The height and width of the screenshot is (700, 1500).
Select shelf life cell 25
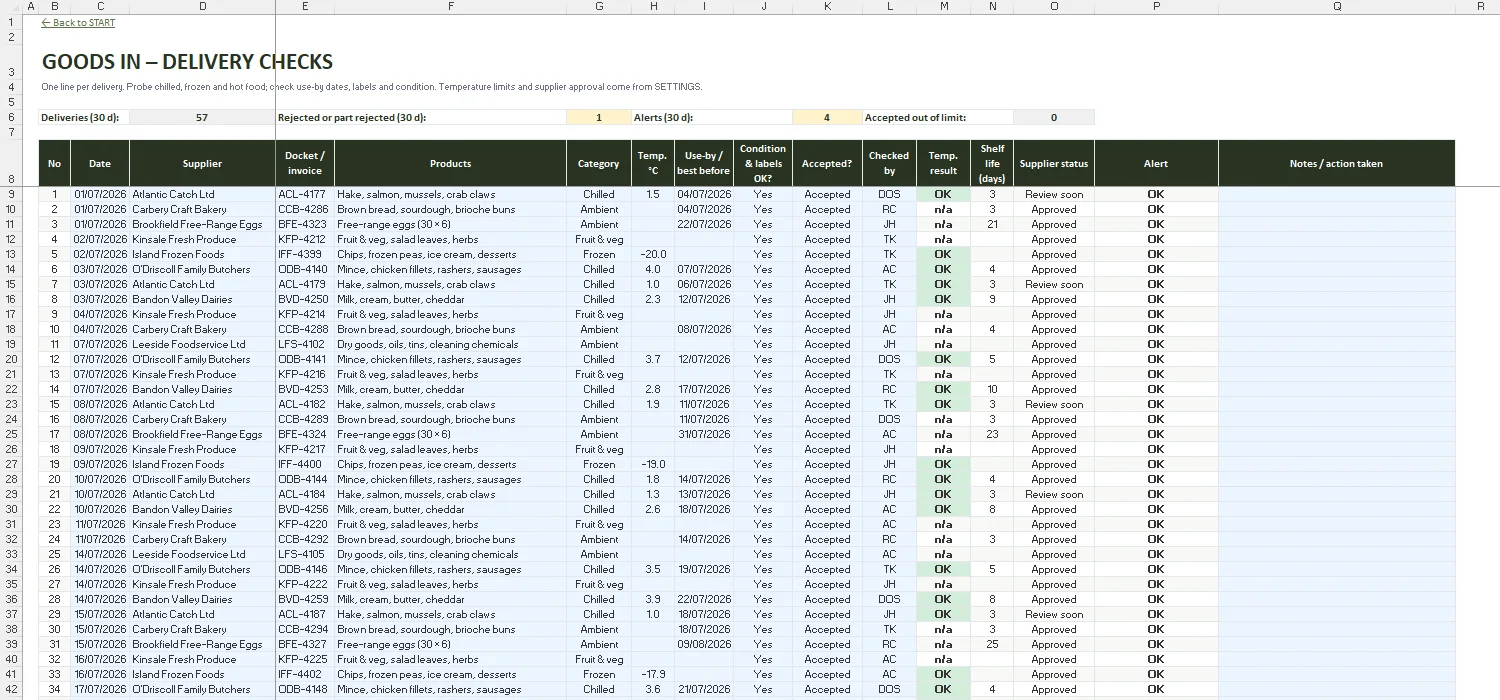tap(992, 644)
